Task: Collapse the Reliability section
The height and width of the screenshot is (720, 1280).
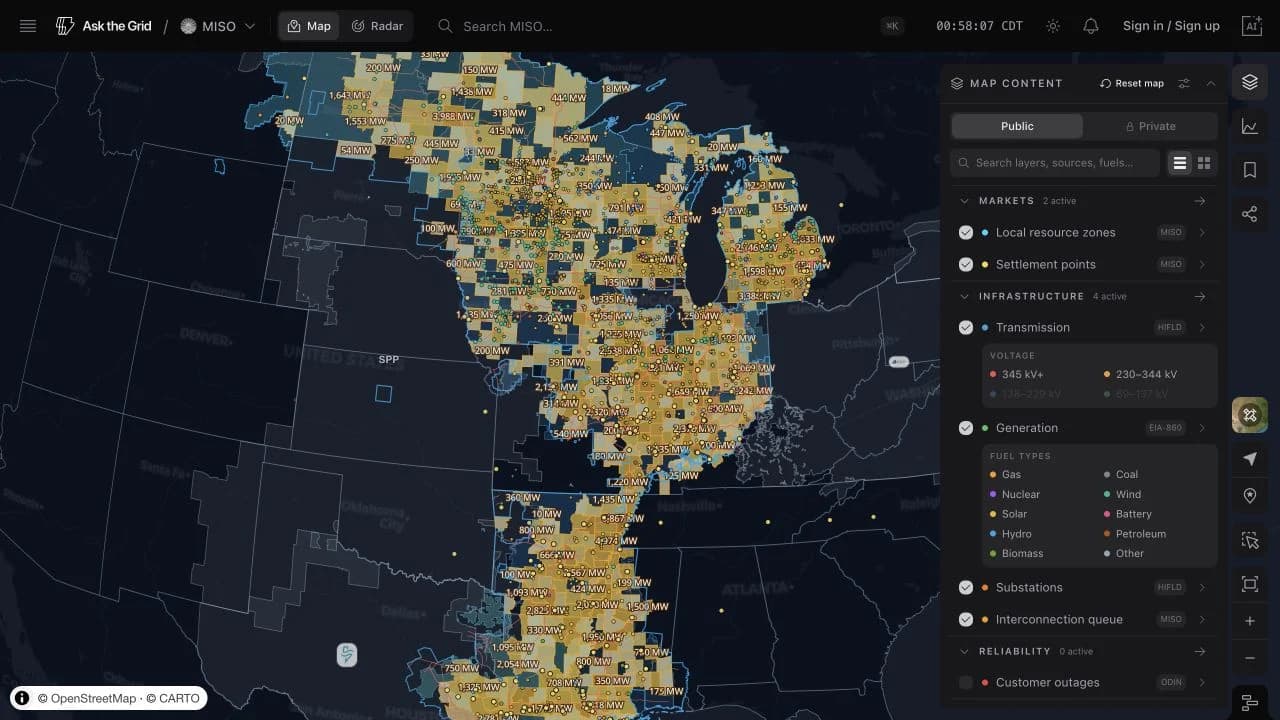Action: 965,651
